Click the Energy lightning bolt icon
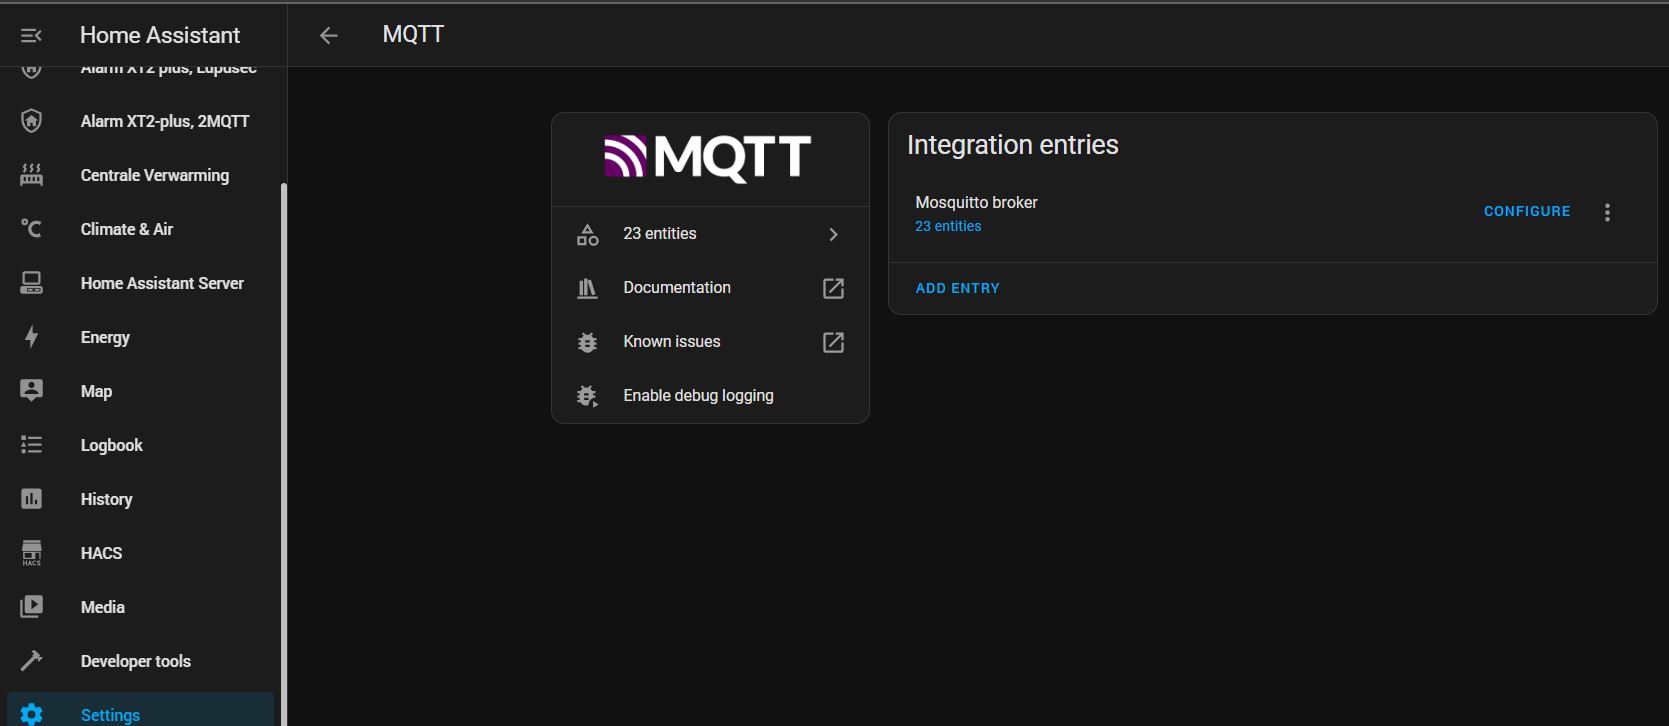The width and height of the screenshot is (1669, 726). point(31,336)
